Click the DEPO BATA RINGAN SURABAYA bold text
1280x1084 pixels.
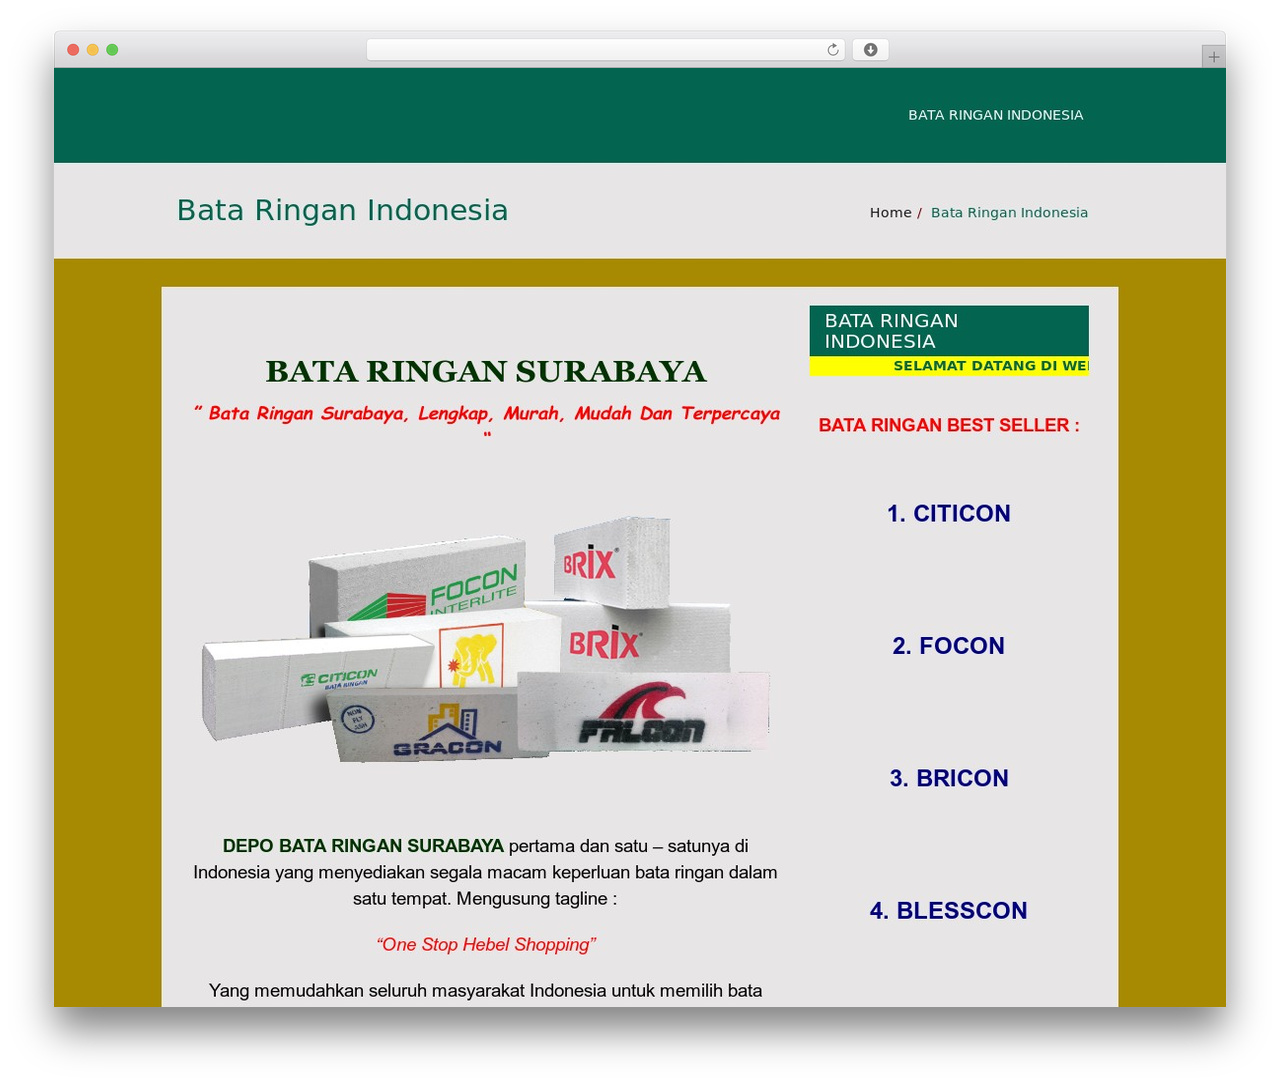[363, 846]
